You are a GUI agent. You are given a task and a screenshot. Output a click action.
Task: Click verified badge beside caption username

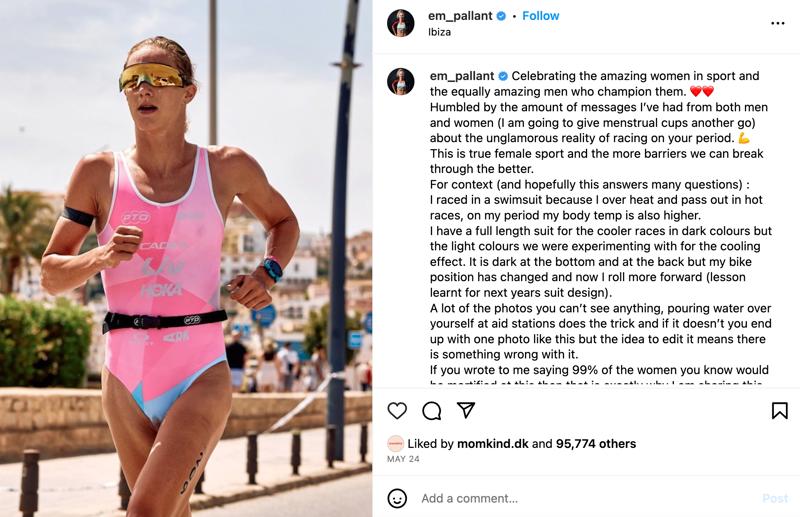click(x=503, y=76)
